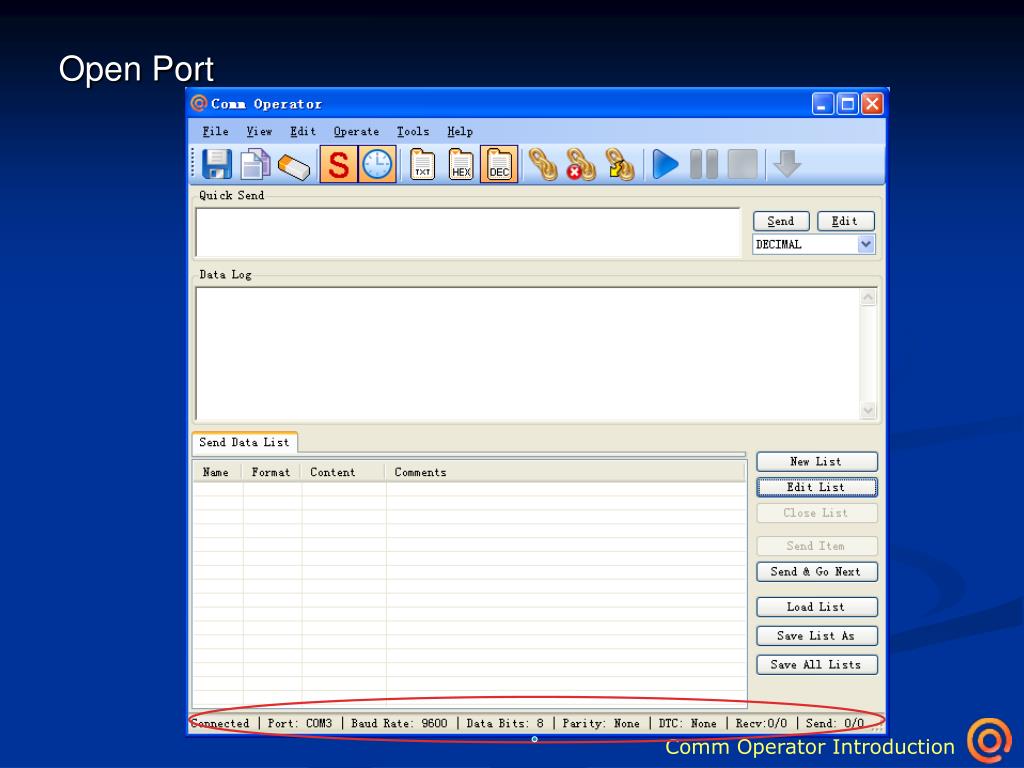The width and height of the screenshot is (1024, 768).
Task: Click the Close List button
Action: click(816, 513)
